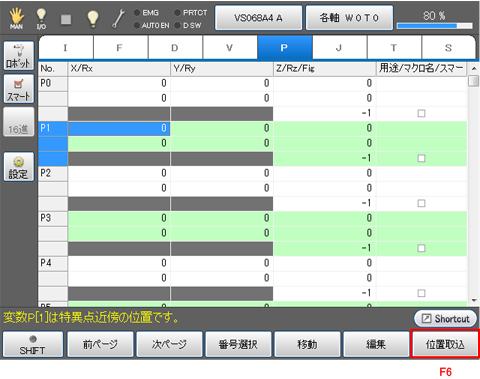The width and height of the screenshot is (480, 379).
Task: Select the highlighted P1 X value cell
Action: coord(119,128)
